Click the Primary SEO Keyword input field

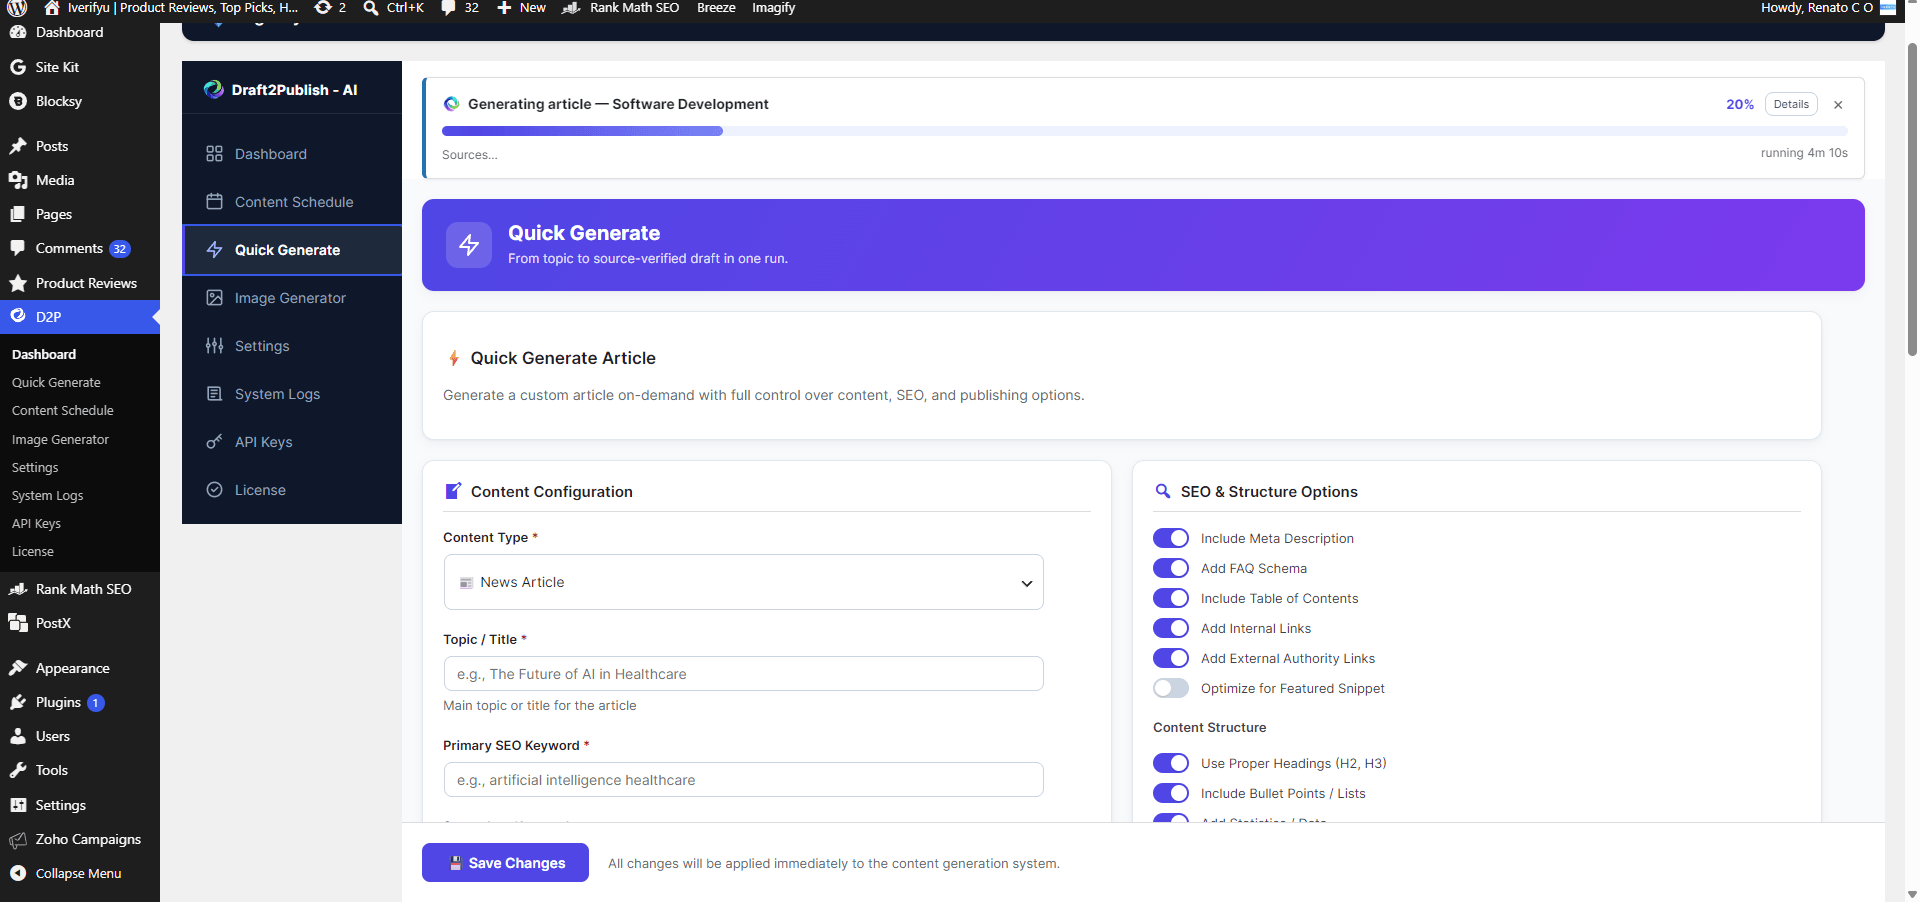(x=743, y=780)
